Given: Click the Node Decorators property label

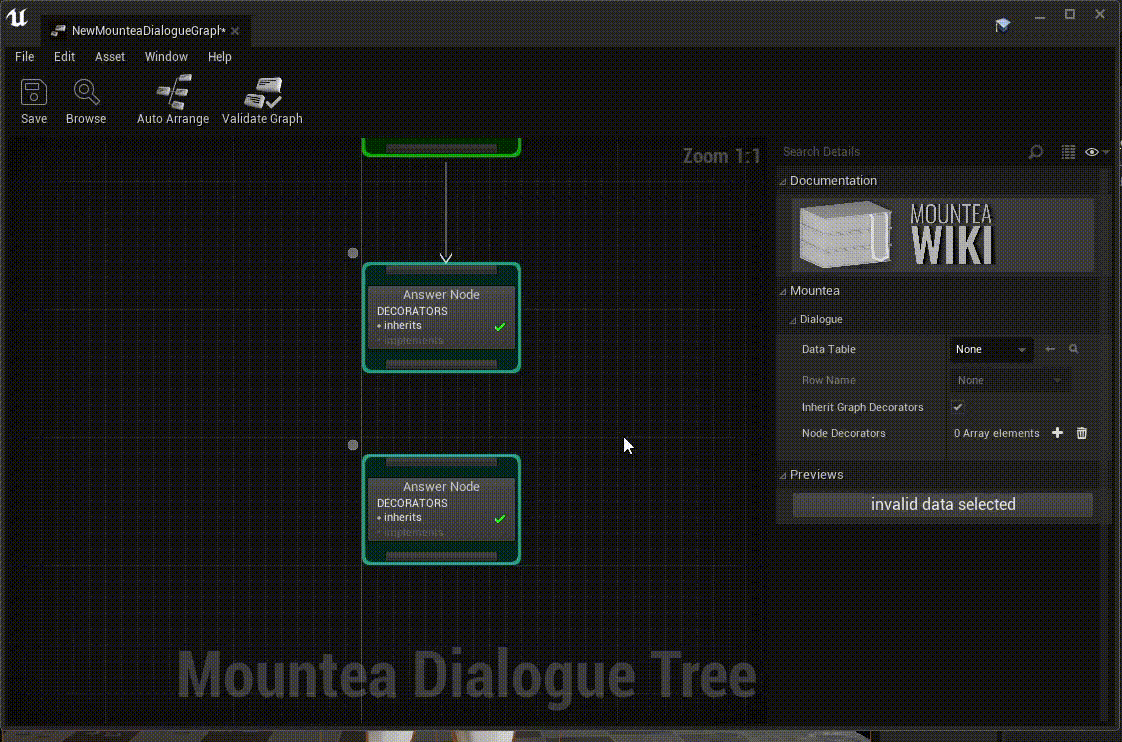Looking at the screenshot, I should coord(844,433).
